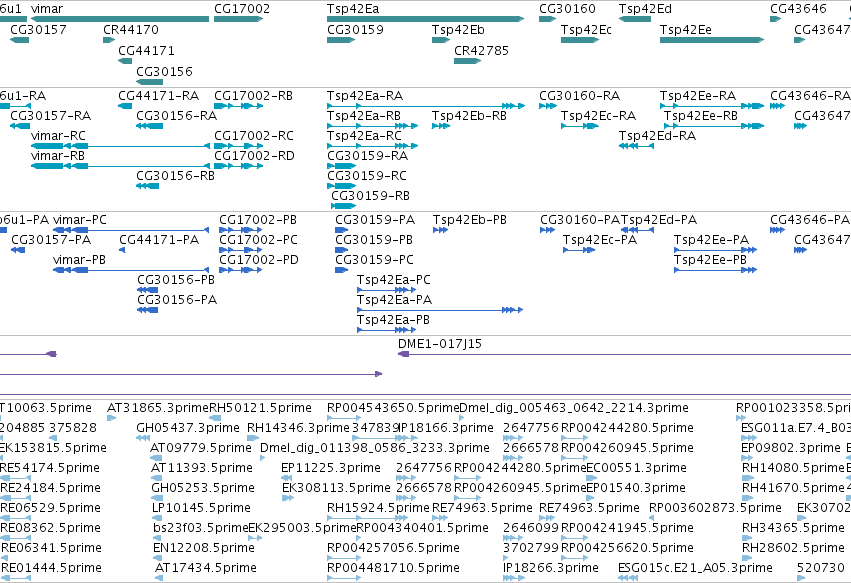Open the CG17002-RC transcript
The image size is (851, 583).
tap(238, 146)
